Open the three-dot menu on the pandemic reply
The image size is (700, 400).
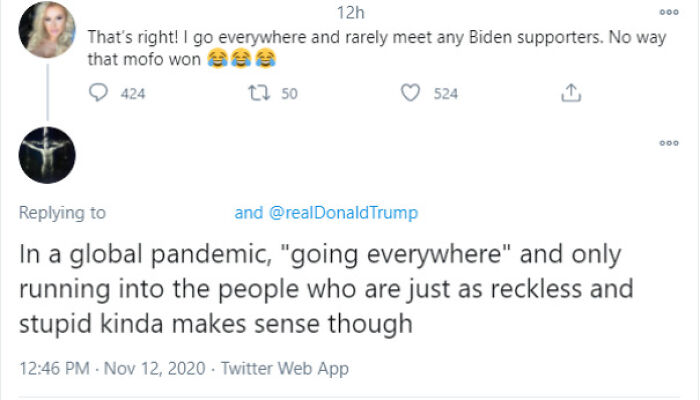tap(669, 143)
